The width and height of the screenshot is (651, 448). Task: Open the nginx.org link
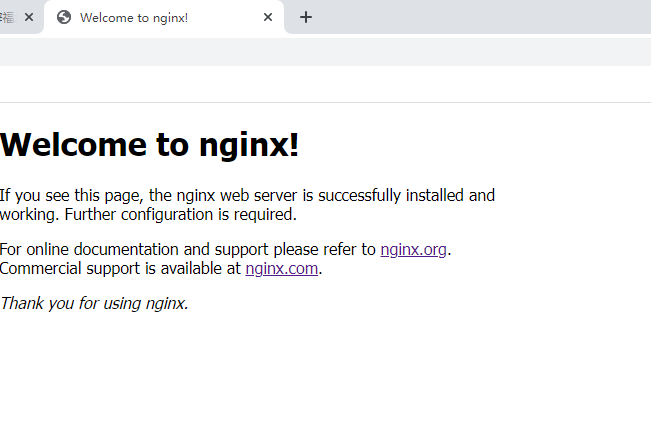414,250
